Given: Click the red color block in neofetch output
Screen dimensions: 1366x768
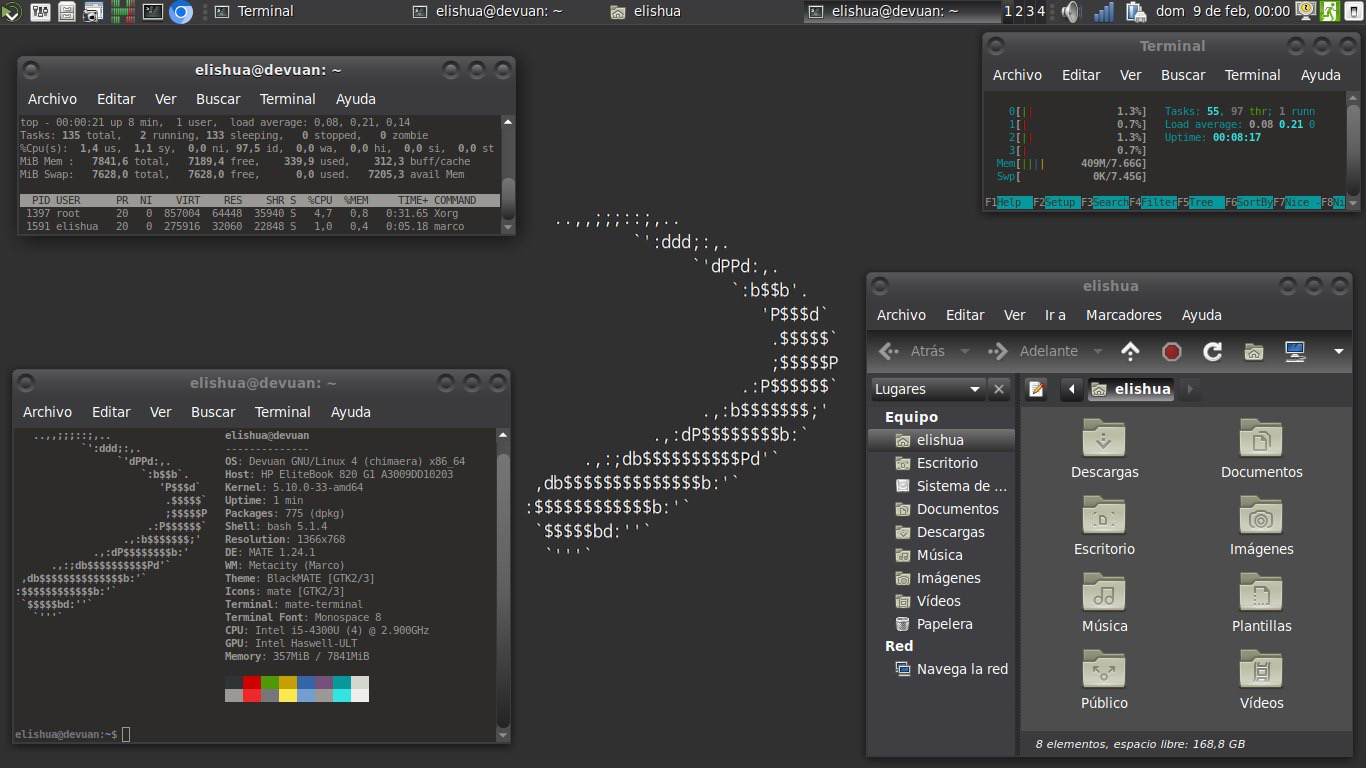Looking at the screenshot, I should [252, 682].
